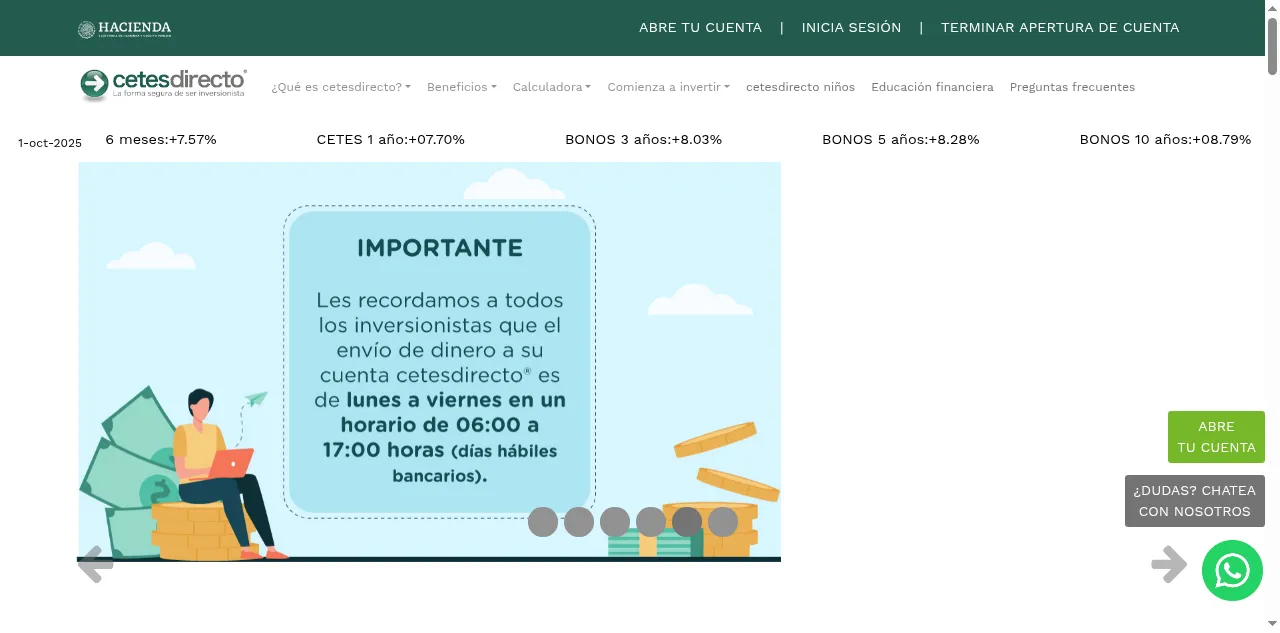The width and height of the screenshot is (1280, 633).
Task: Click the 6 meses rate text
Action: click(x=161, y=140)
